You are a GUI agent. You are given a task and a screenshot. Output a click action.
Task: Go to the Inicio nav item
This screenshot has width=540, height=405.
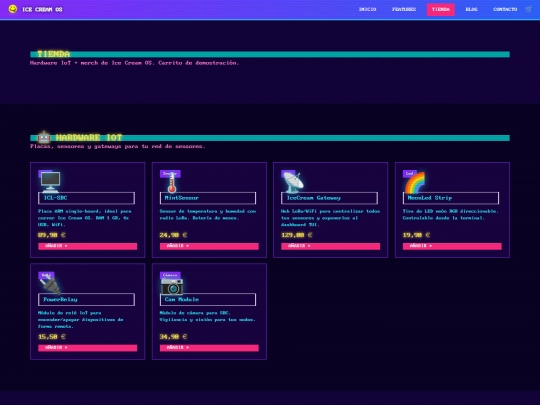(367, 9)
